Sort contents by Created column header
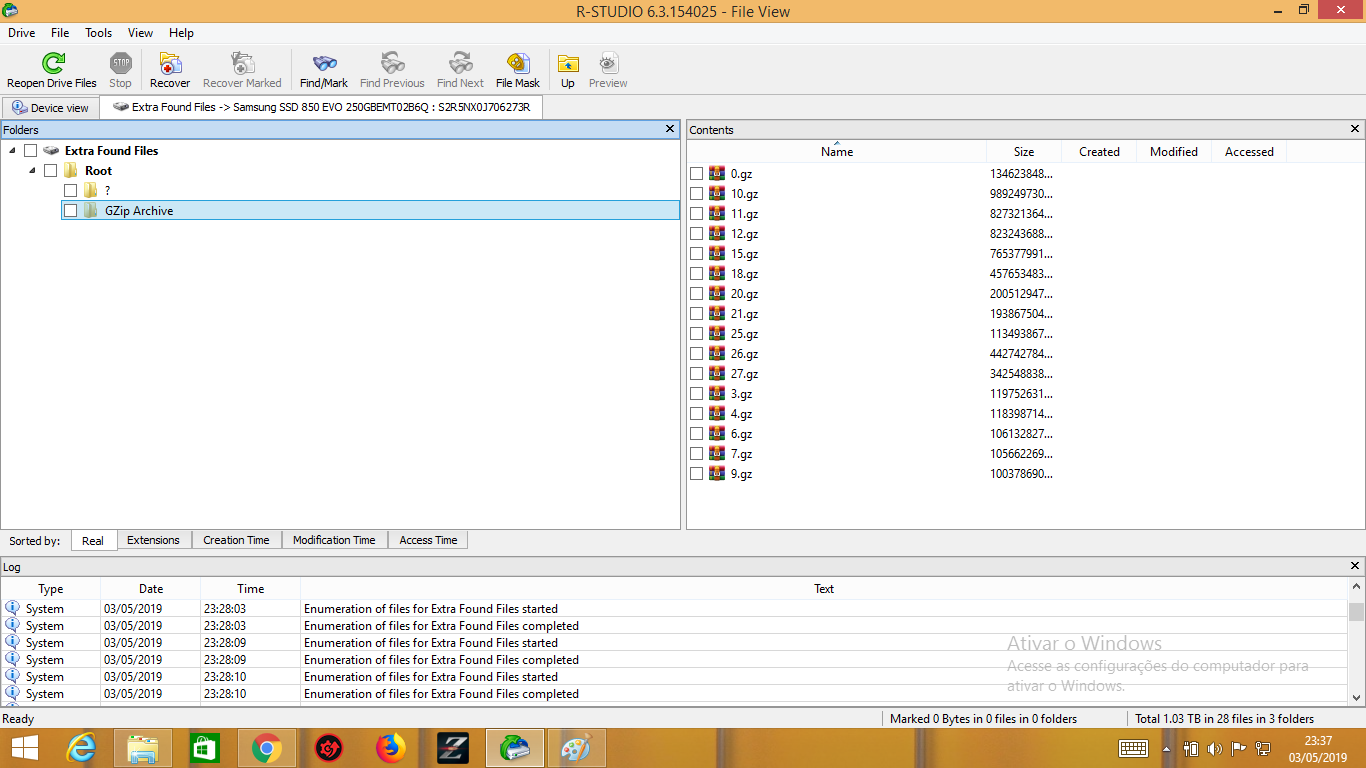The height and width of the screenshot is (768, 1366). (x=1099, y=152)
